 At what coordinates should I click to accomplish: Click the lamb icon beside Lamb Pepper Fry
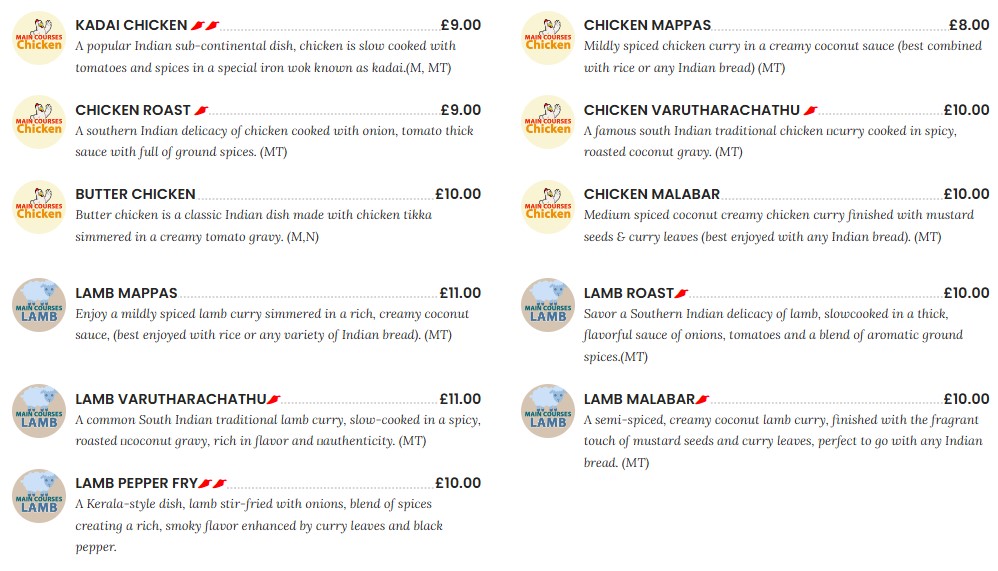click(x=39, y=496)
